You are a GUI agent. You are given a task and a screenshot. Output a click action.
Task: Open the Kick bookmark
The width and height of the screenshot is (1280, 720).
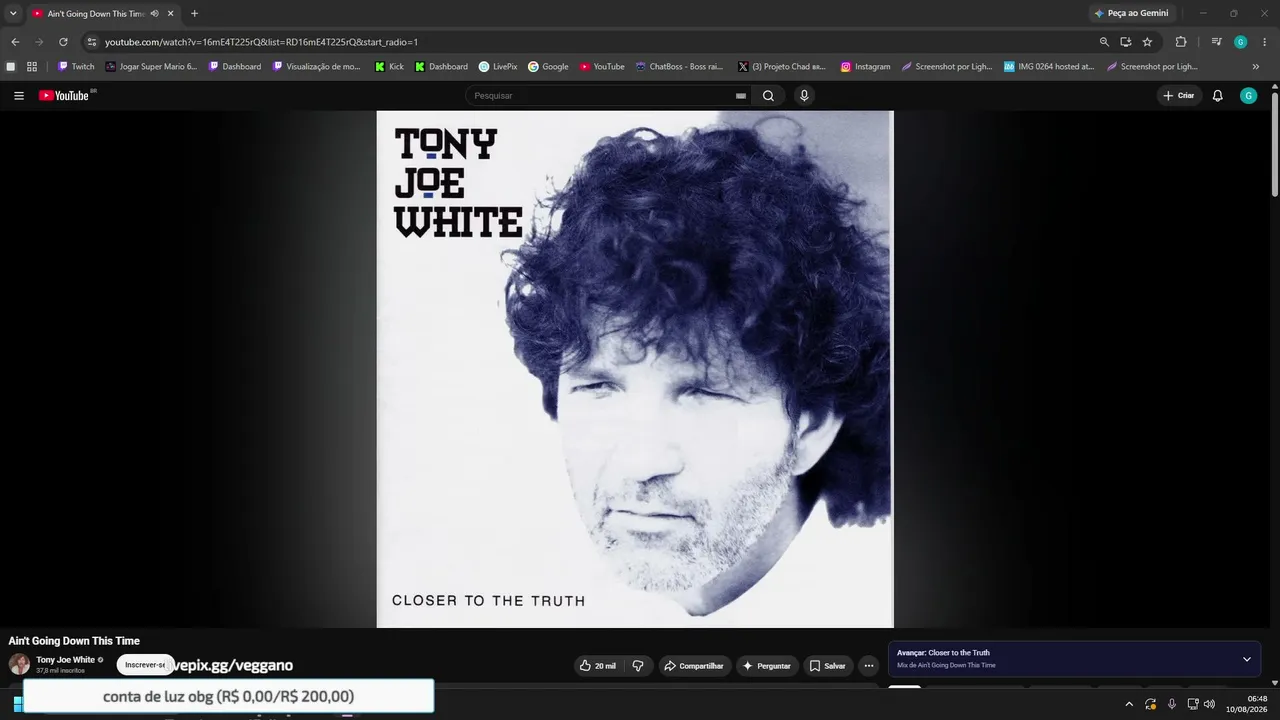[389, 67]
